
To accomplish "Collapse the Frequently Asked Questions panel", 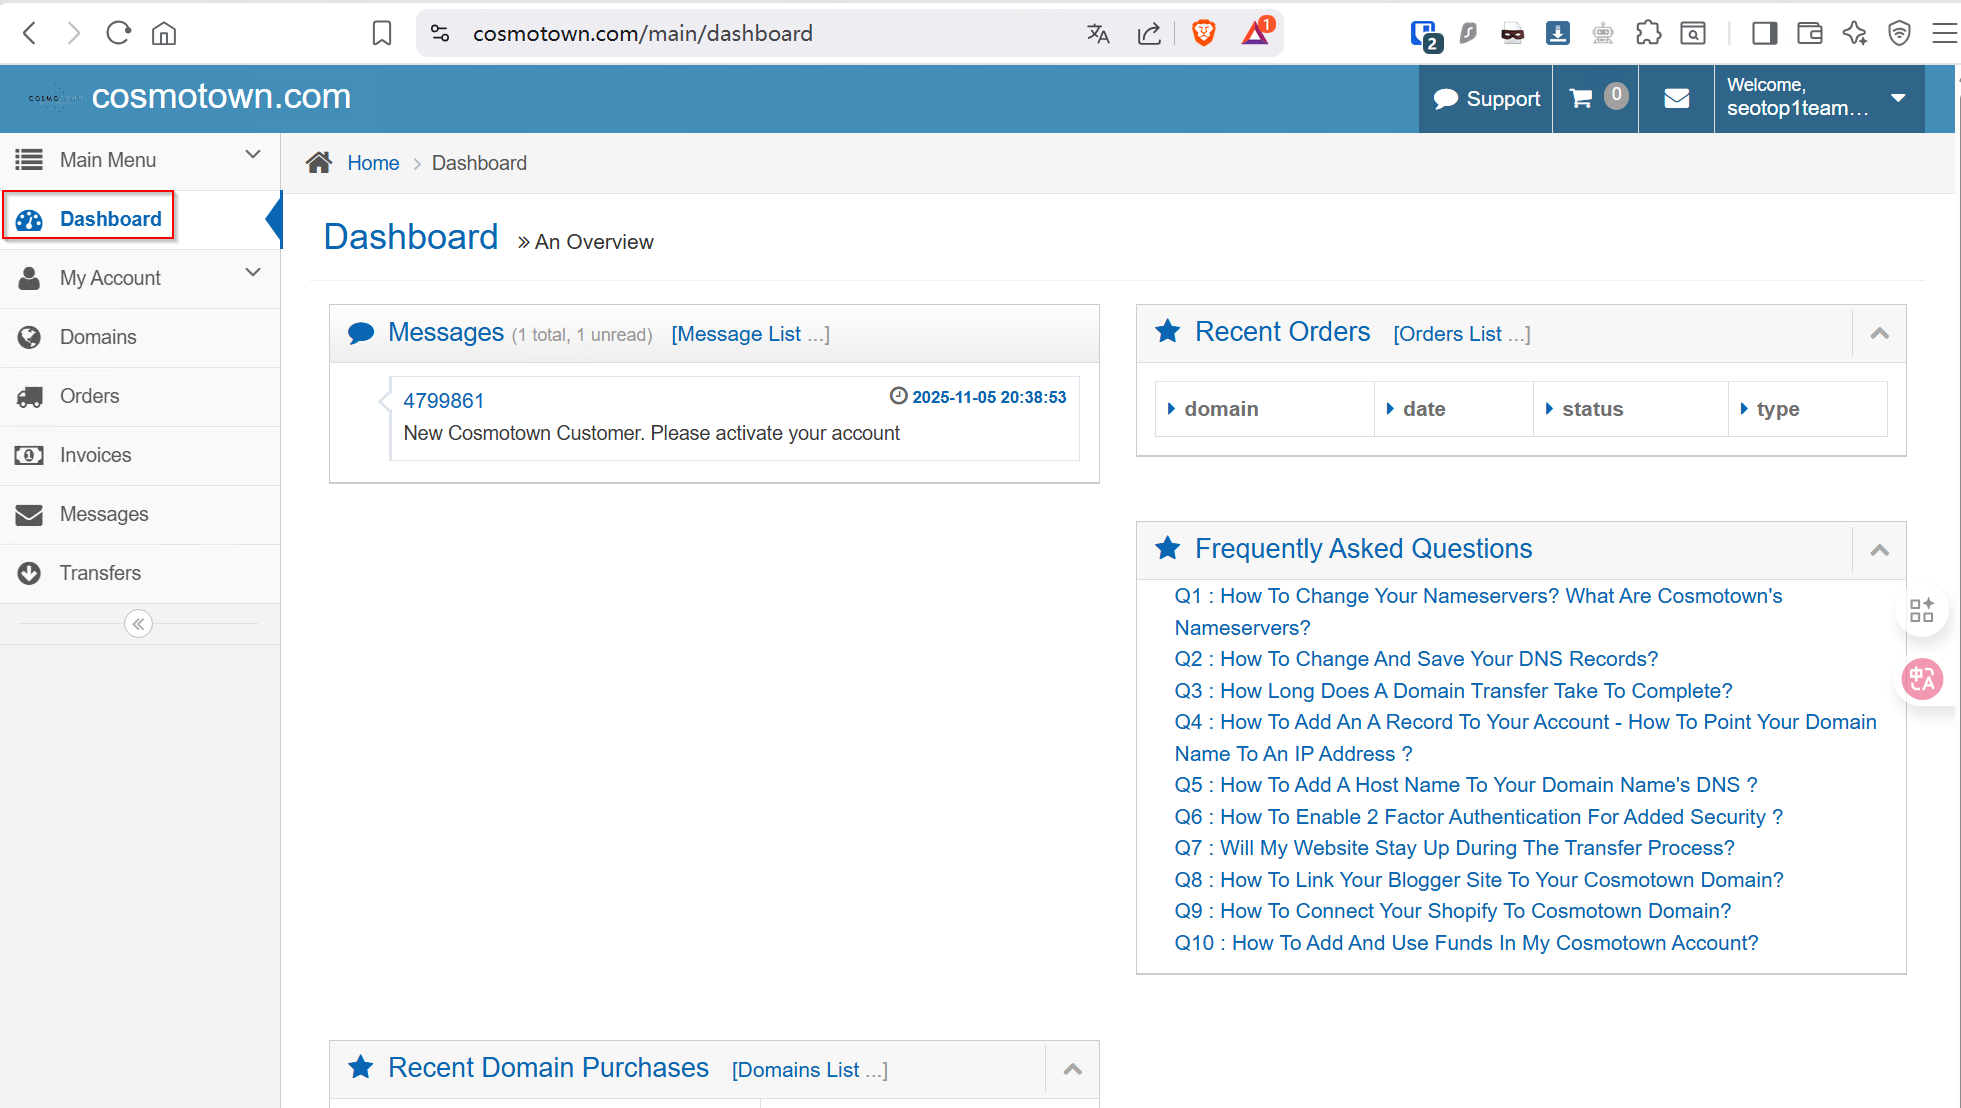I will tap(1879, 550).
